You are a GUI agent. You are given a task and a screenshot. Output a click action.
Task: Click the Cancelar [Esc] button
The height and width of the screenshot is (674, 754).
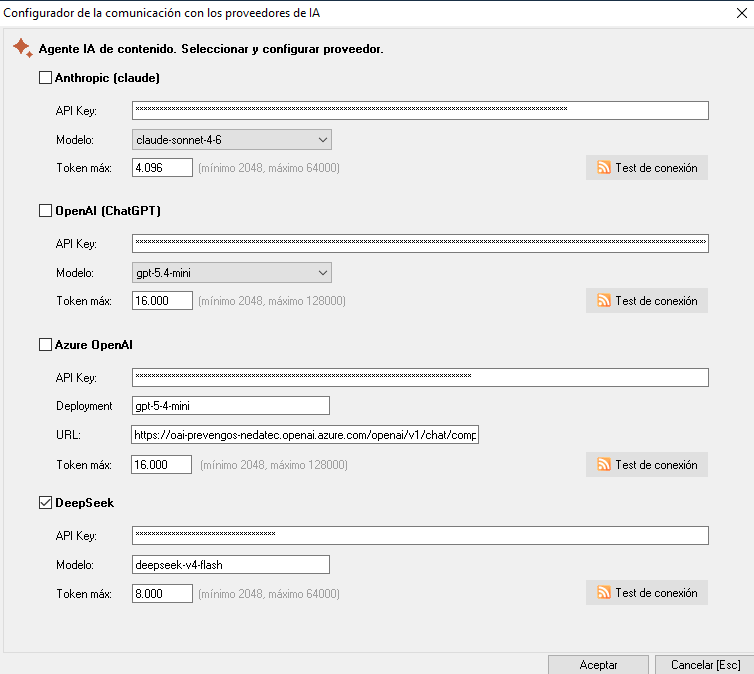click(705, 665)
